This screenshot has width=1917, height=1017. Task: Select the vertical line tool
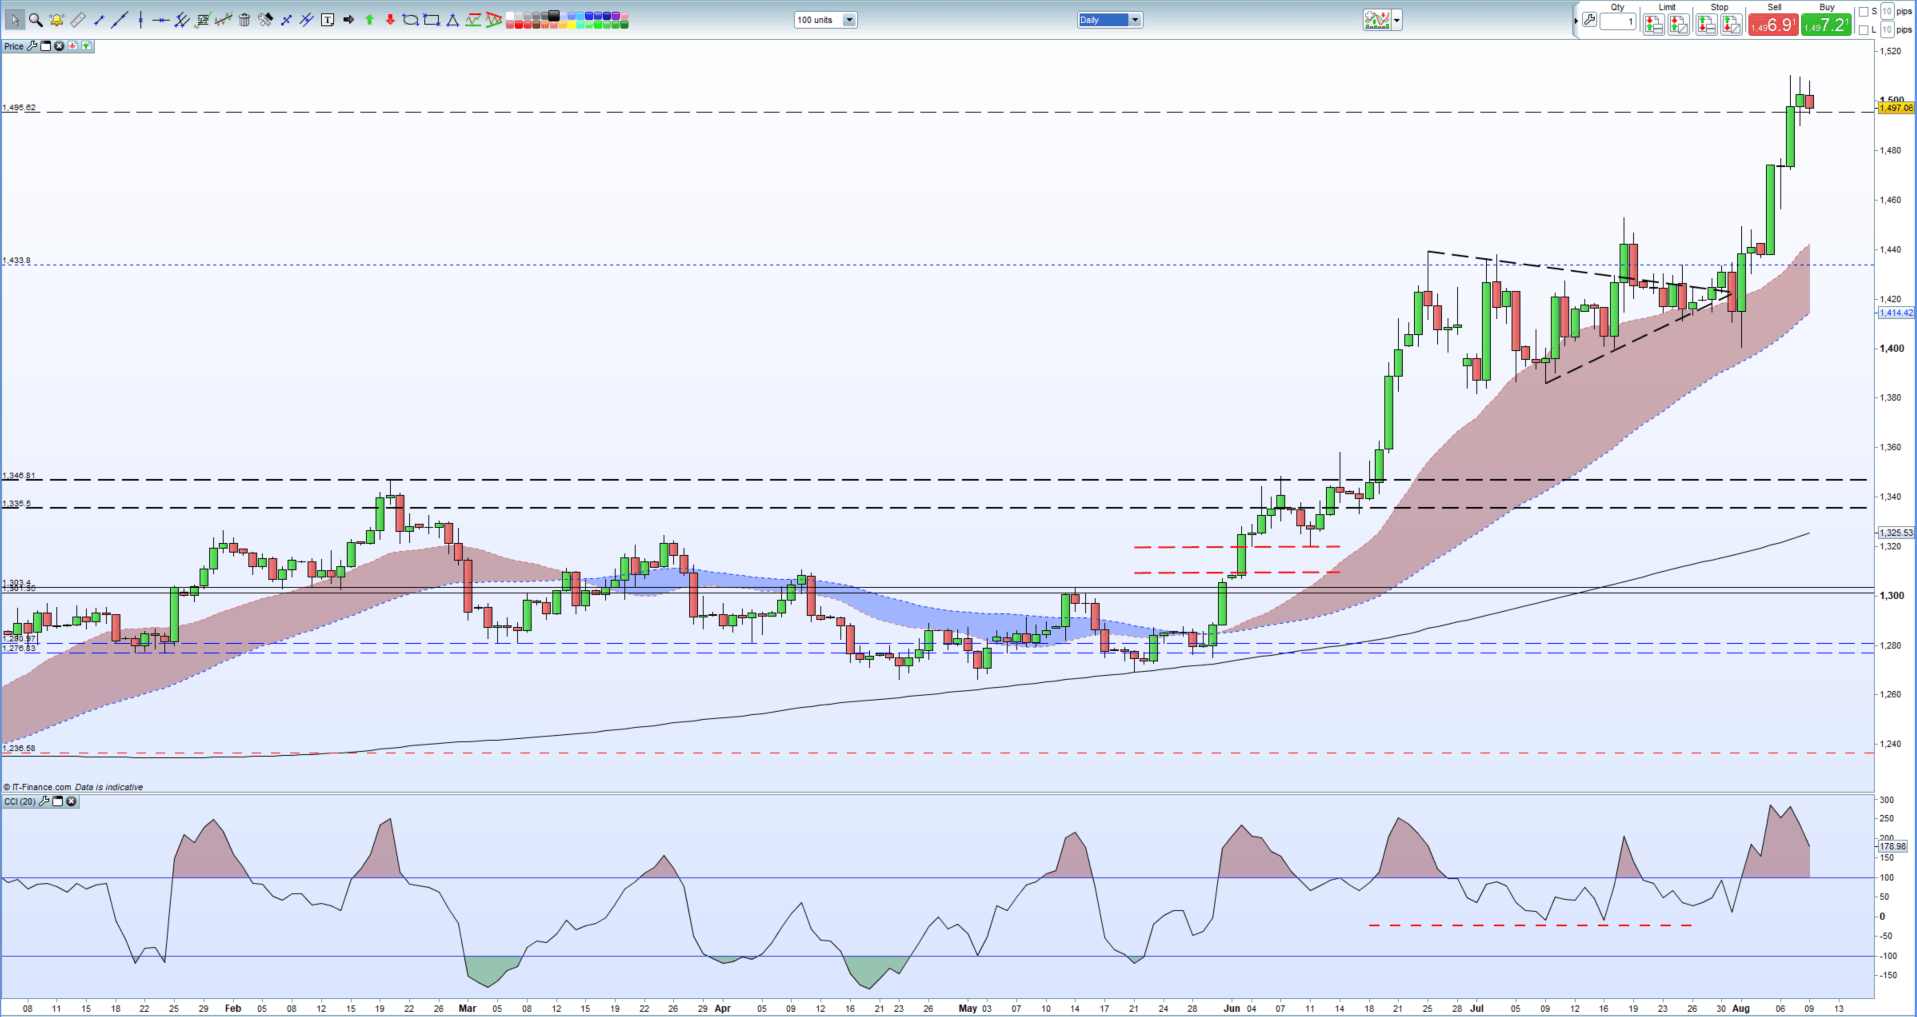point(140,20)
